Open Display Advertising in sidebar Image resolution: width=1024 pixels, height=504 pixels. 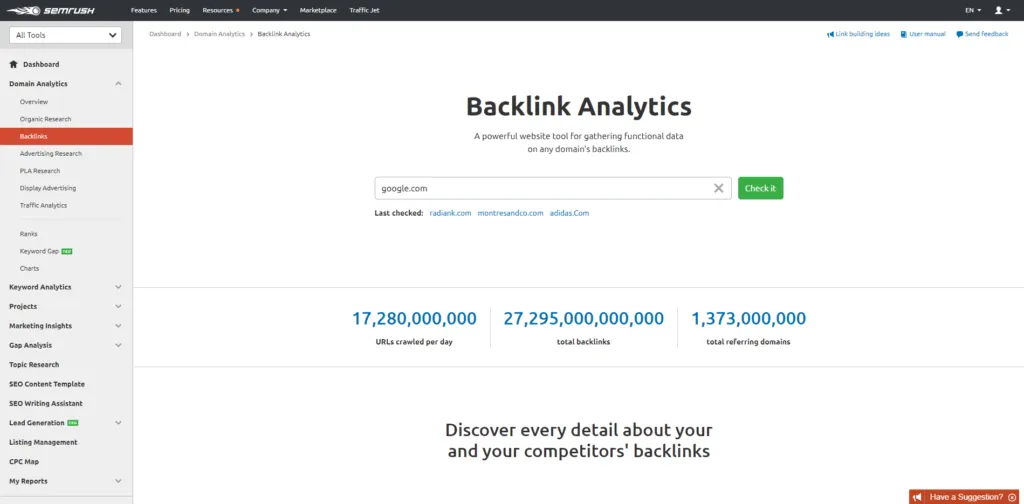pyautogui.click(x=48, y=188)
